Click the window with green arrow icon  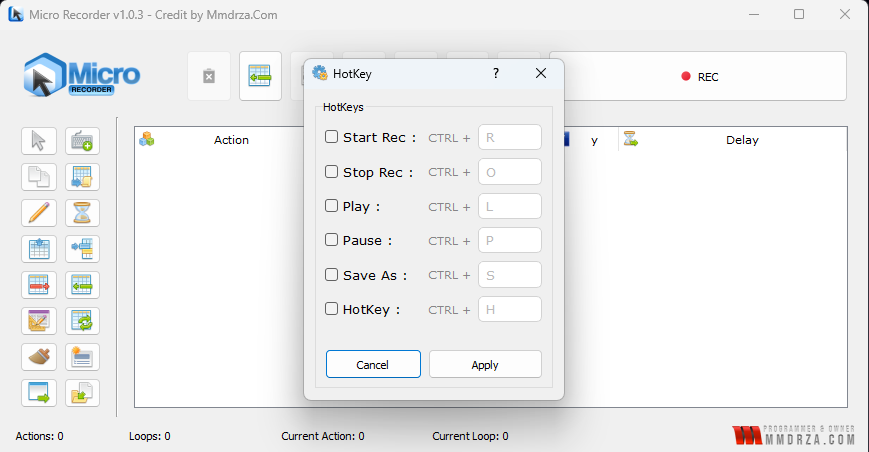39,393
